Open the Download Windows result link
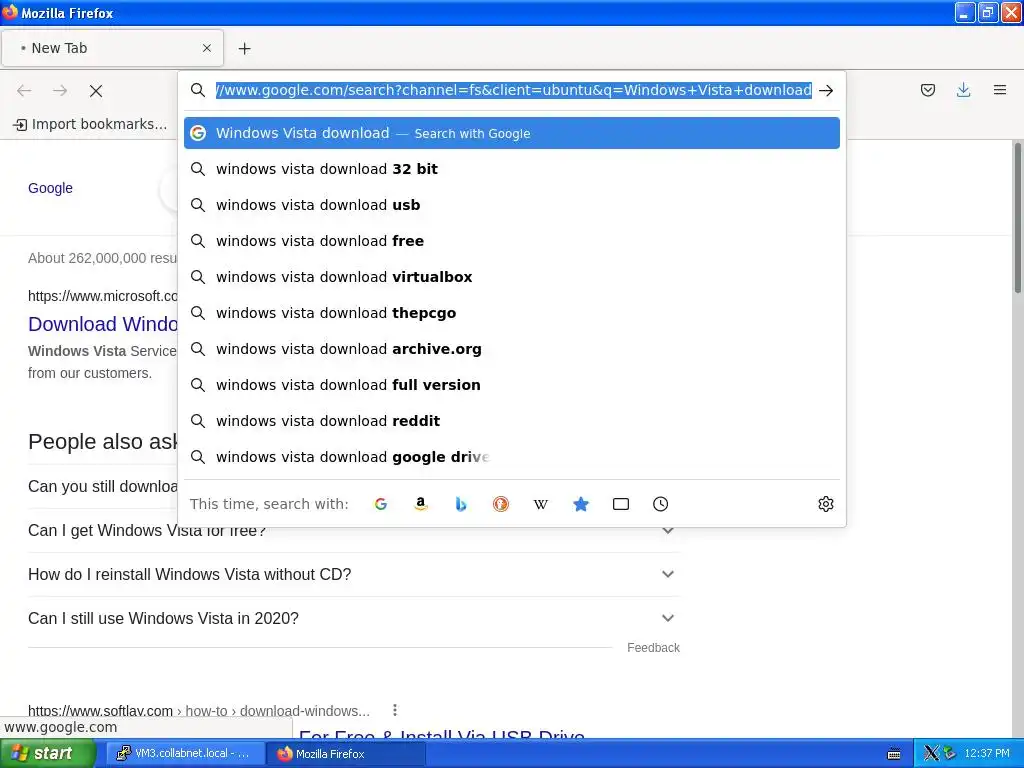 103,324
